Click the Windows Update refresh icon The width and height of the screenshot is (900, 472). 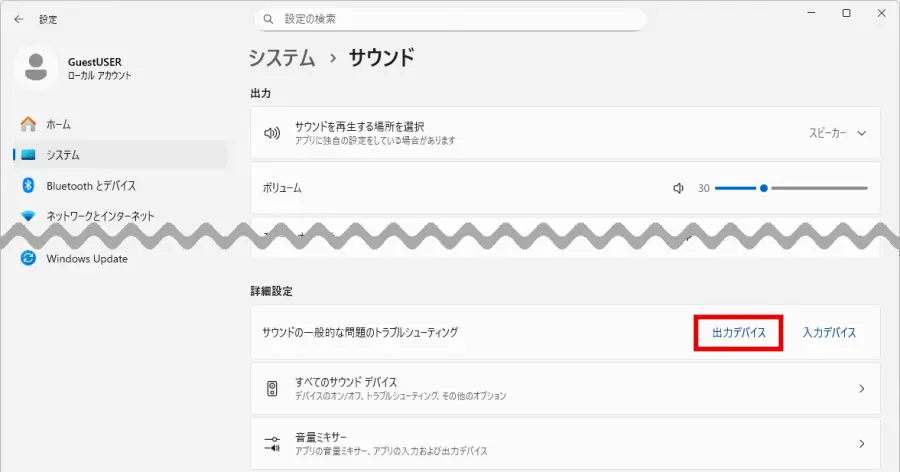(x=28, y=258)
